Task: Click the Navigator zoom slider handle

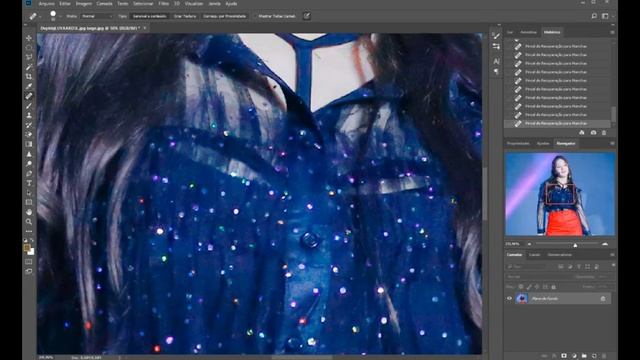Action: coord(575,245)
